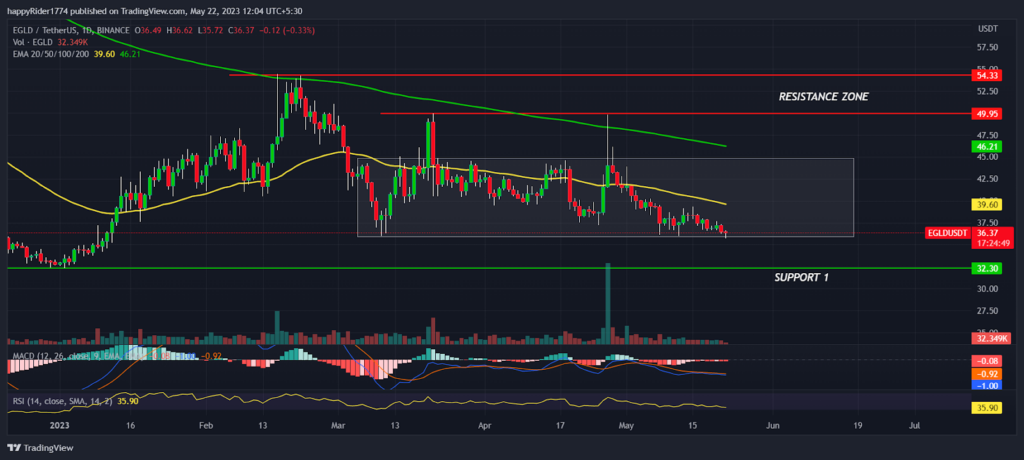Image resolution: width=1024 pixels, height=460 pixels.
Task: Click the Jul label on time axis
Action: pos(914,425)
